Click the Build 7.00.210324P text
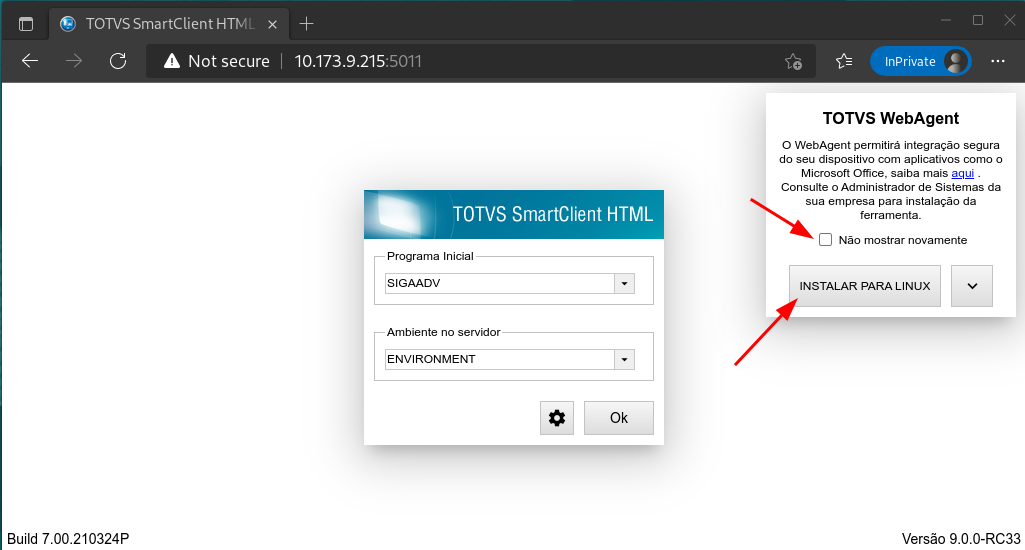Screen dimensions: 1025x550 click(68, 539)
